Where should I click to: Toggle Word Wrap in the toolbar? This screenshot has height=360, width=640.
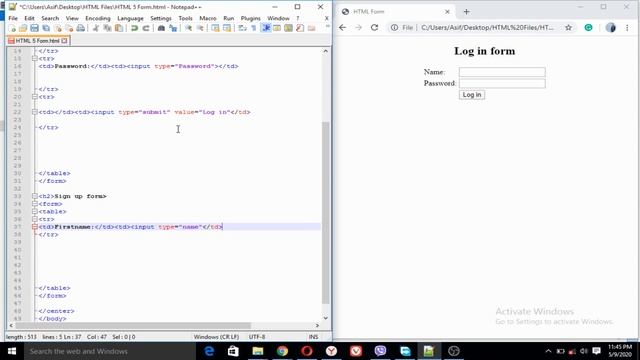pyautogui.click(x=242, y=28)
